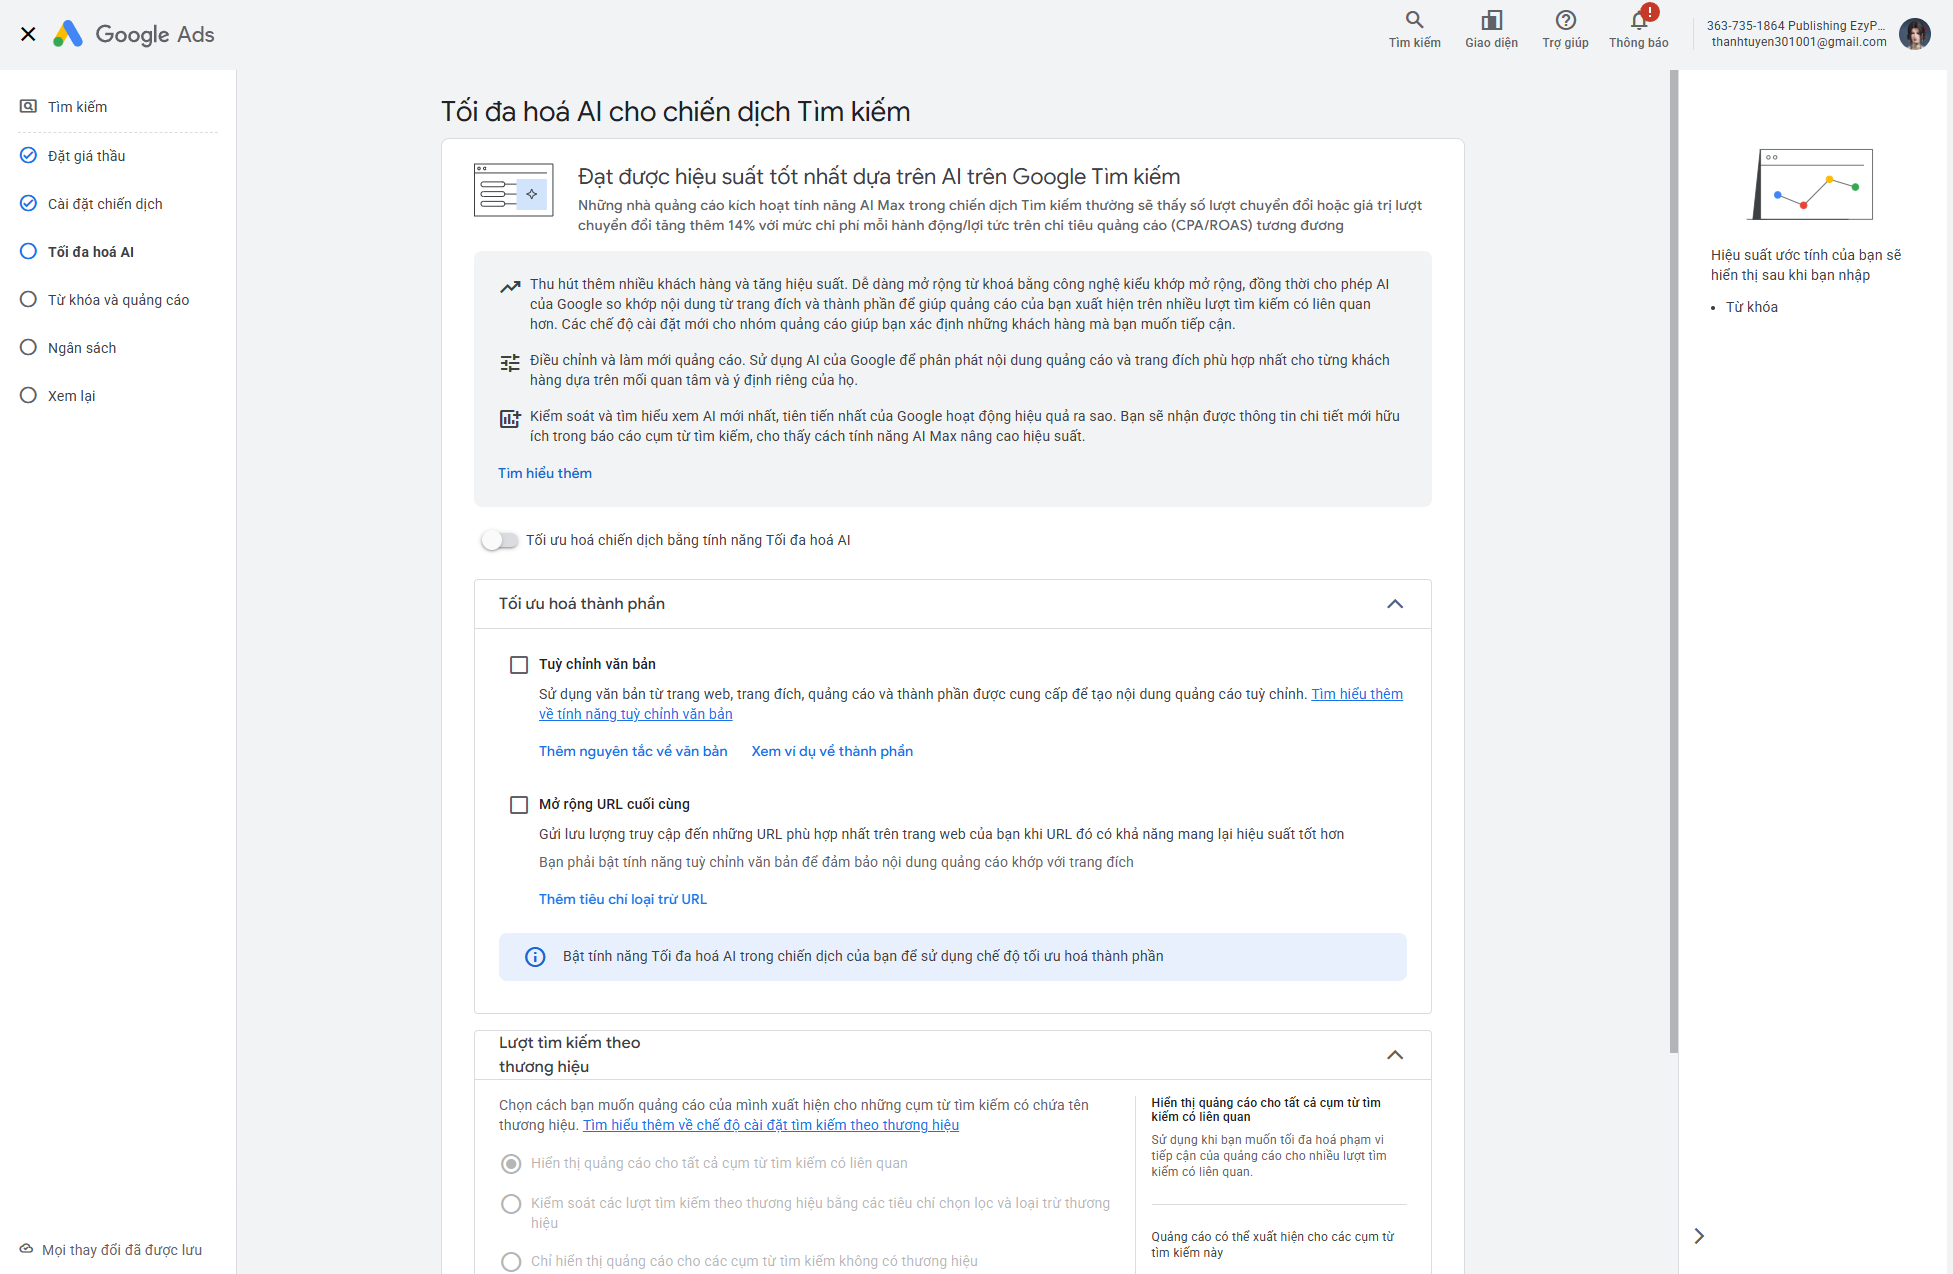1953x1274 pixels.
Task: Click the account profile avatar
Action: click(1914, 34)
